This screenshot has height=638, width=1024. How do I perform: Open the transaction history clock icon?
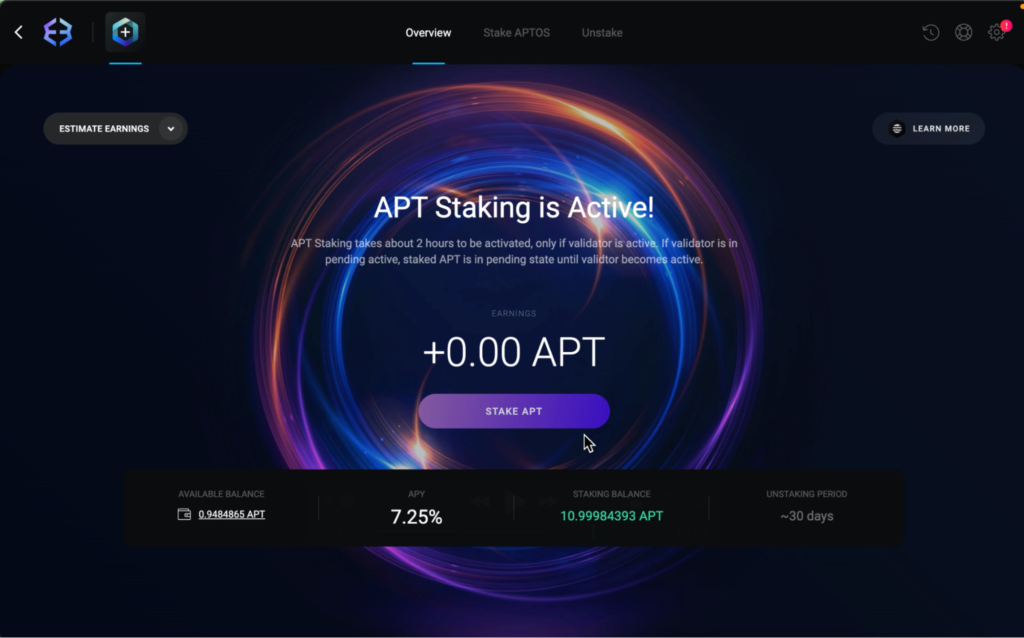931,32
